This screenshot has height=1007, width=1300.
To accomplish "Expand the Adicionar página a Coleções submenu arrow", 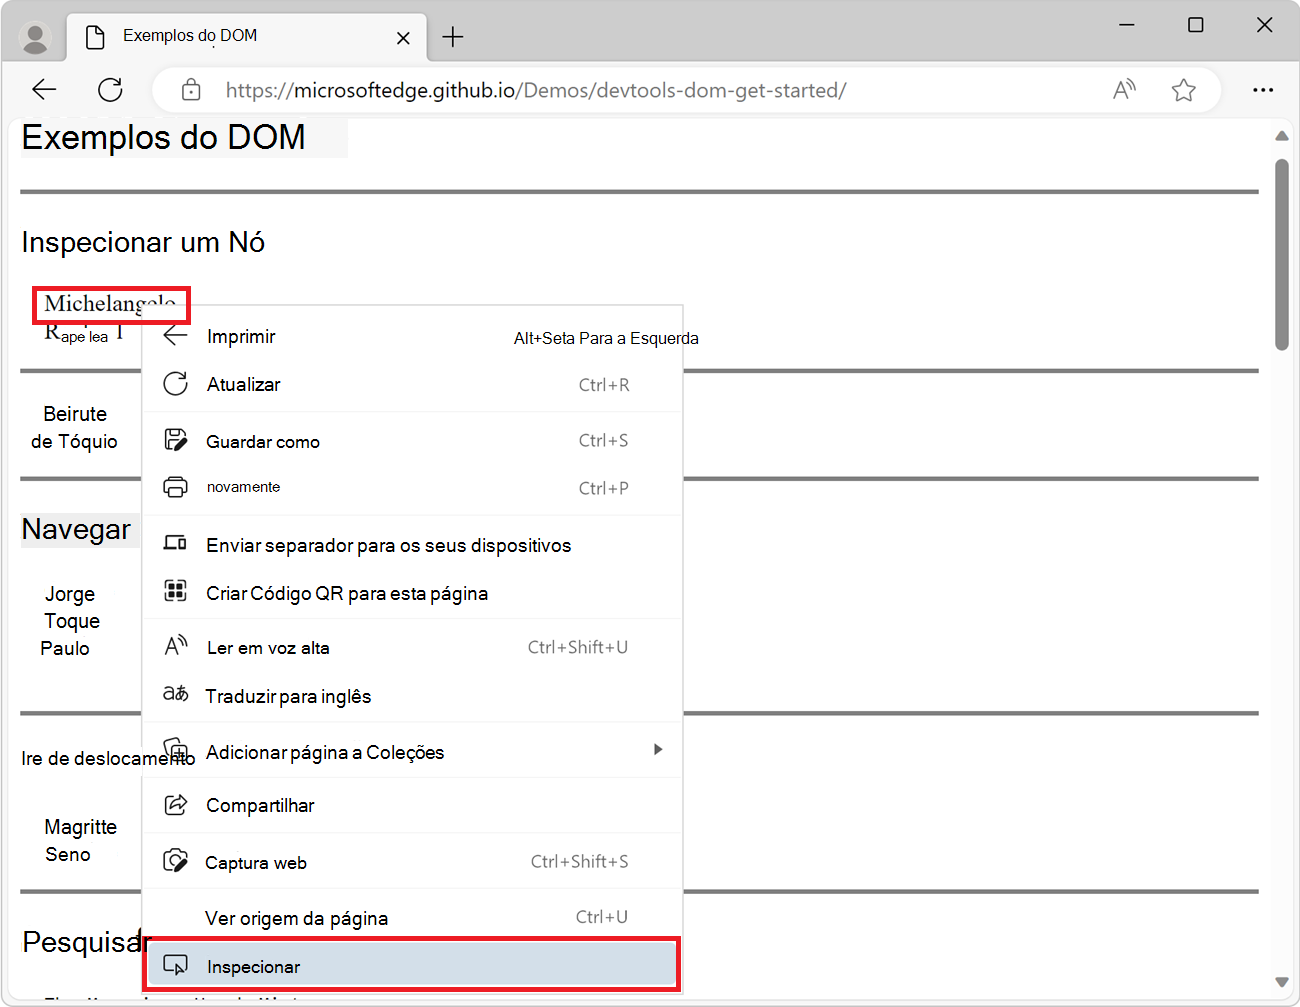I will click(x=657, y=750).
